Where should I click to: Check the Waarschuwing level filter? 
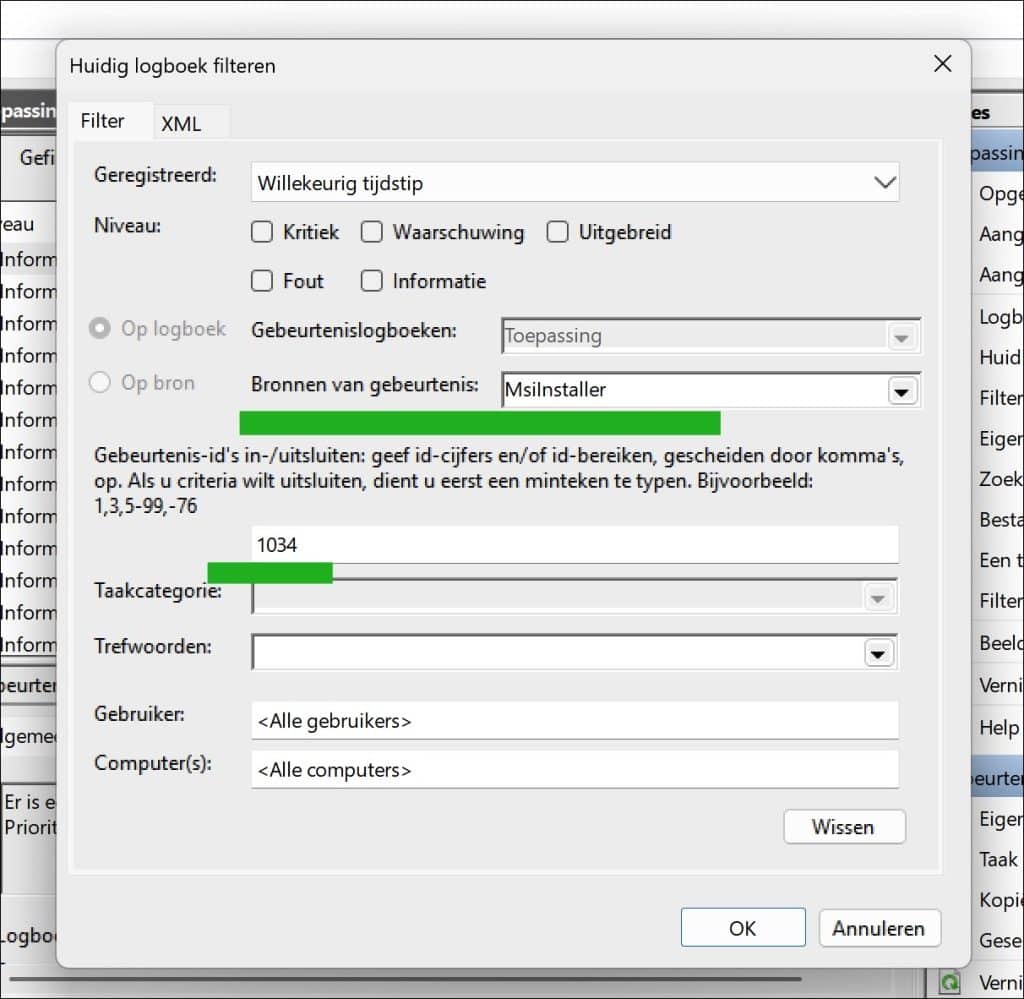pos(372,231)
